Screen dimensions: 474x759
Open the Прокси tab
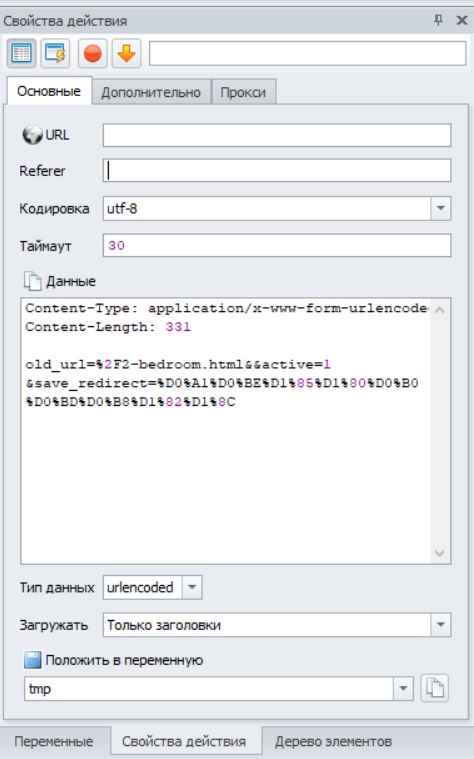(244, 92)
